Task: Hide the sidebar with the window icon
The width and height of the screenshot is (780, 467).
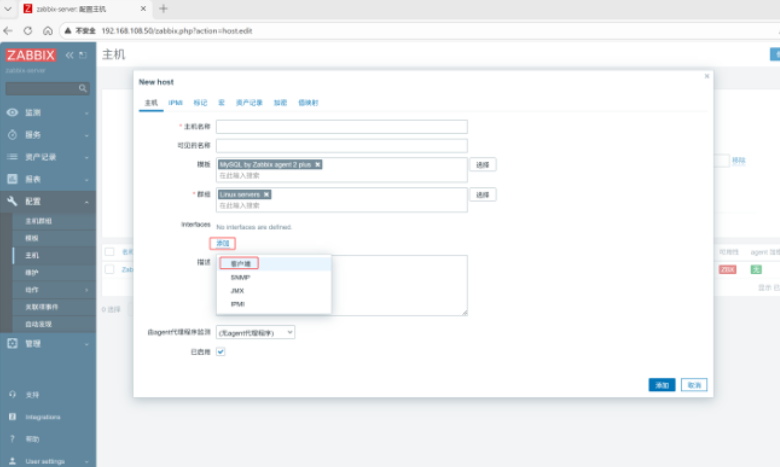Action: click(x=83, y=55)
